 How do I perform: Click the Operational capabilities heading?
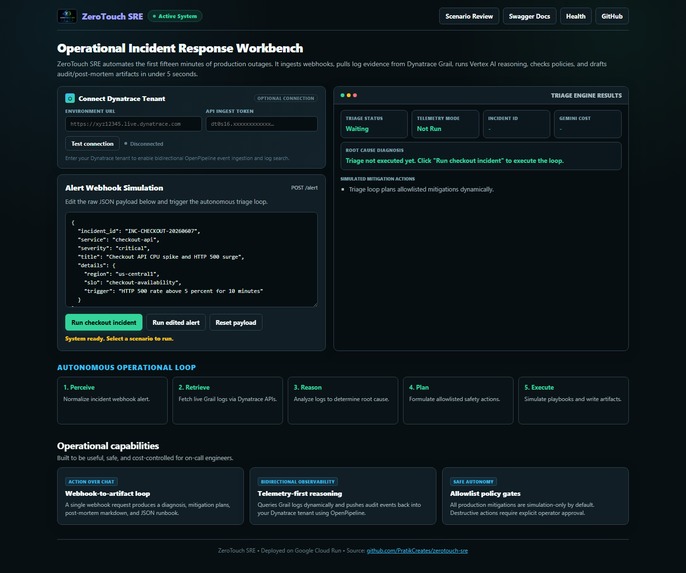coord(108,446)
